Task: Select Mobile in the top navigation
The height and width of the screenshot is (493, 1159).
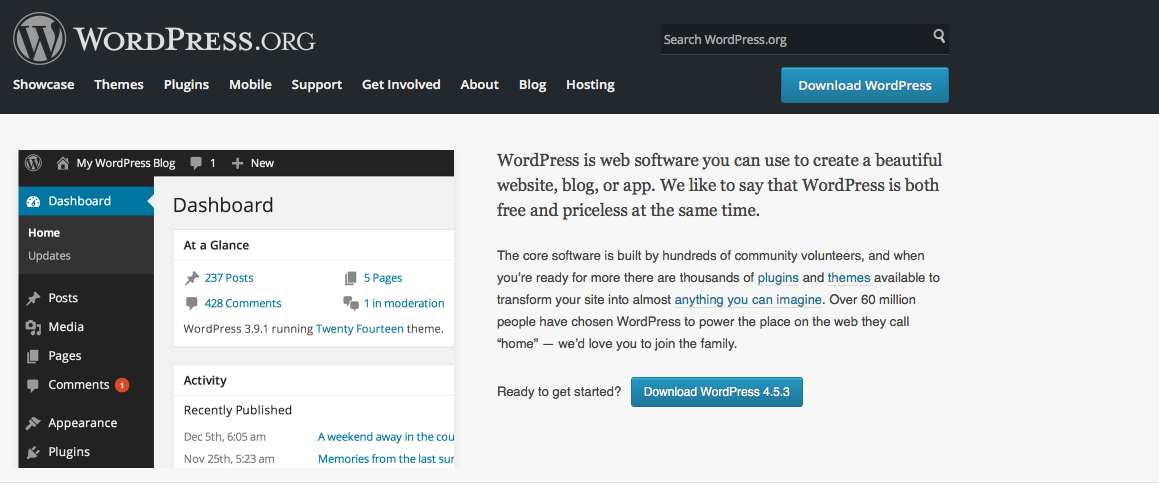Action: coord(251,84)
